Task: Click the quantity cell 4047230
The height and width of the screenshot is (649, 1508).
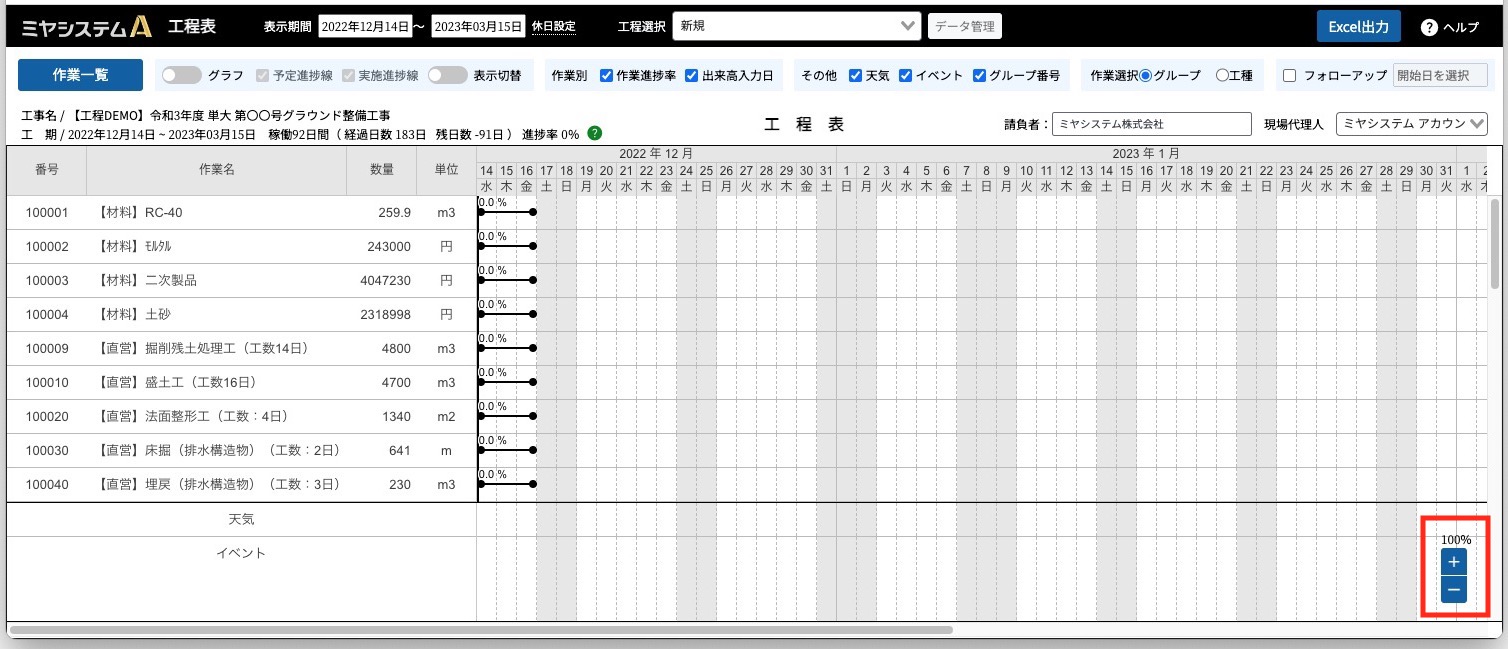Action: [x=385, y=281]
